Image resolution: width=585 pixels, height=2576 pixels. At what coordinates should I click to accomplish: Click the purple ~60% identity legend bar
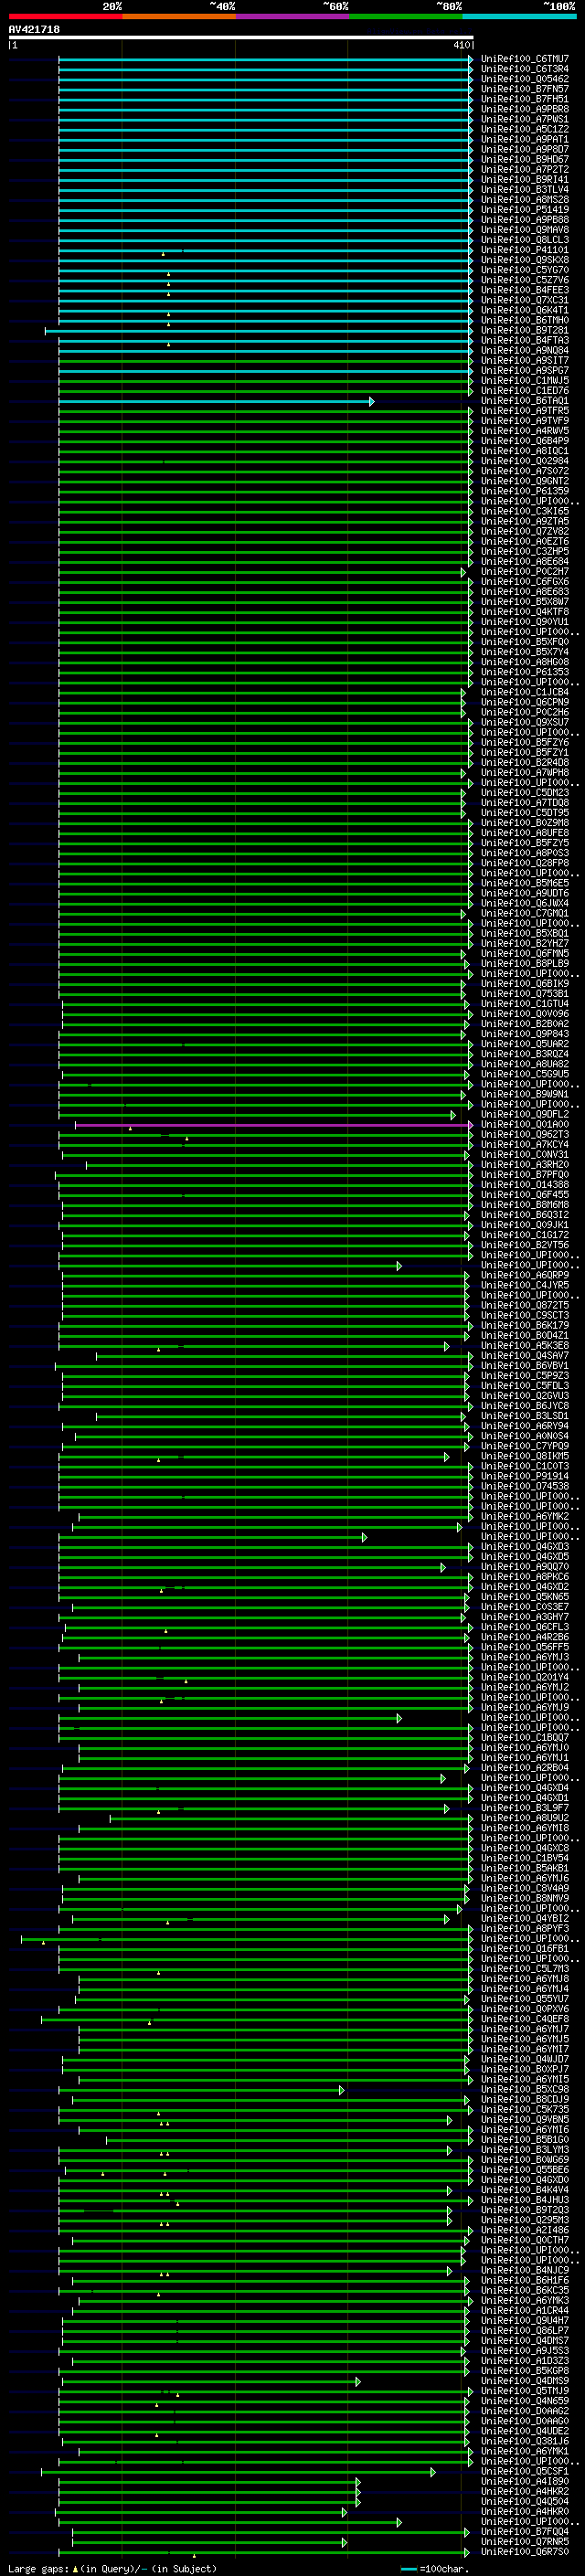point(292,17)
